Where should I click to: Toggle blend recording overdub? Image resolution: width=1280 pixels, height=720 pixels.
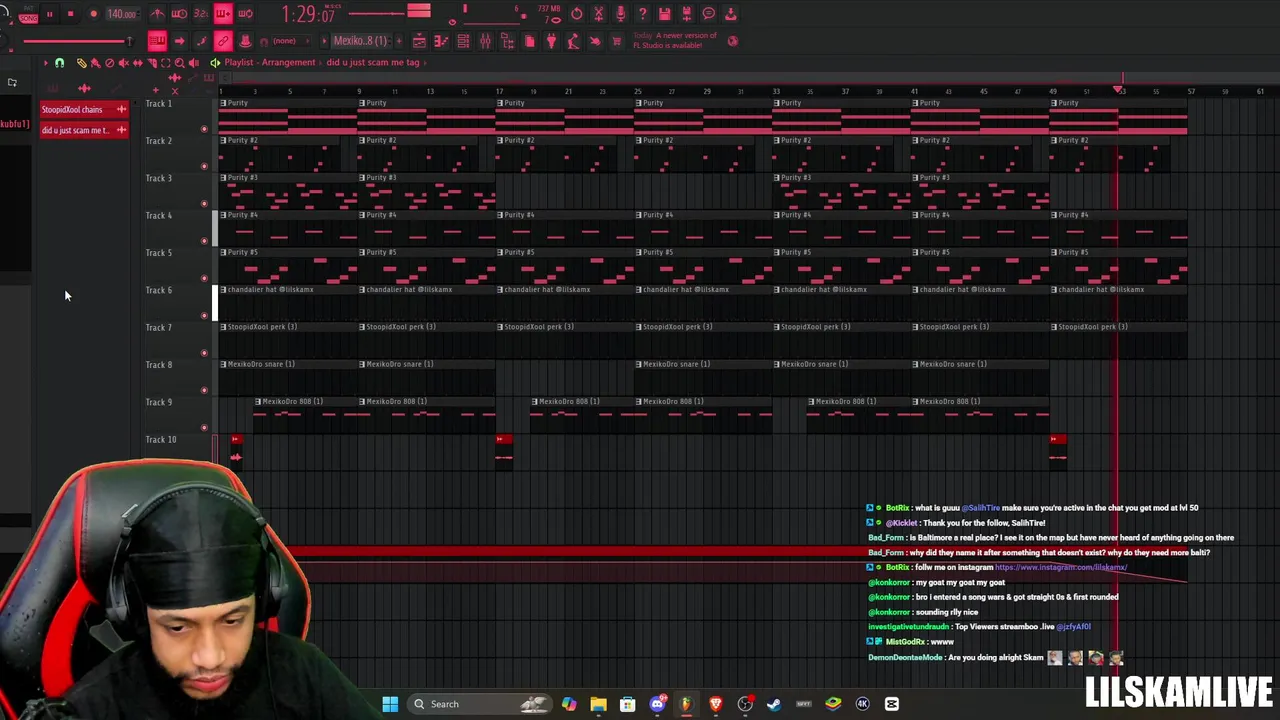223,14
